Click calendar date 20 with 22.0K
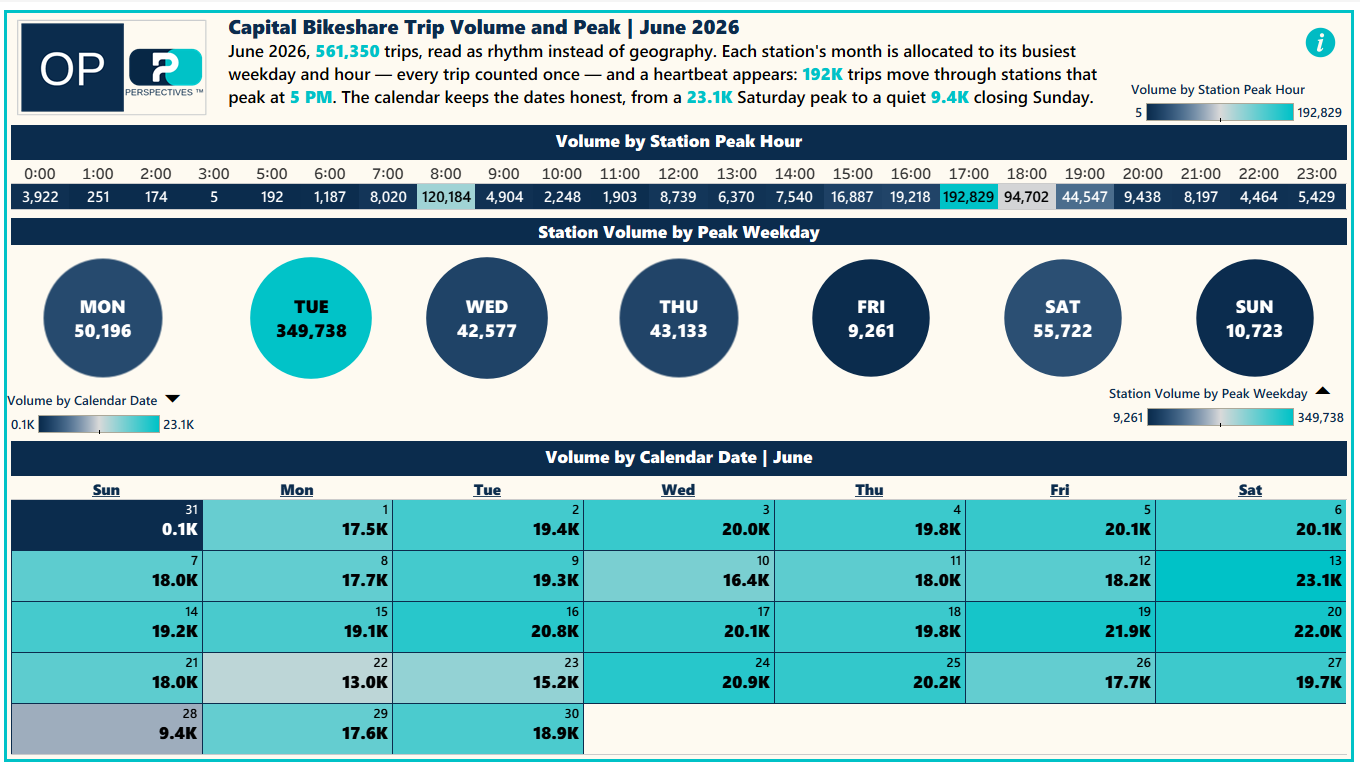 [1252, 626]
